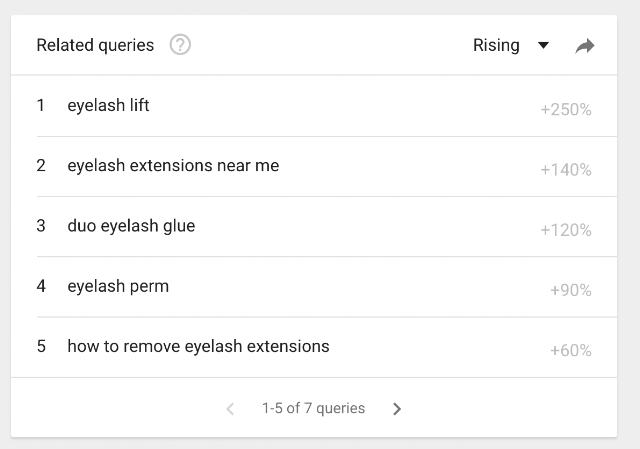640x449 pixels.
Task: Open how to remove eyelash extensions
Action: [x=198, y=346]
